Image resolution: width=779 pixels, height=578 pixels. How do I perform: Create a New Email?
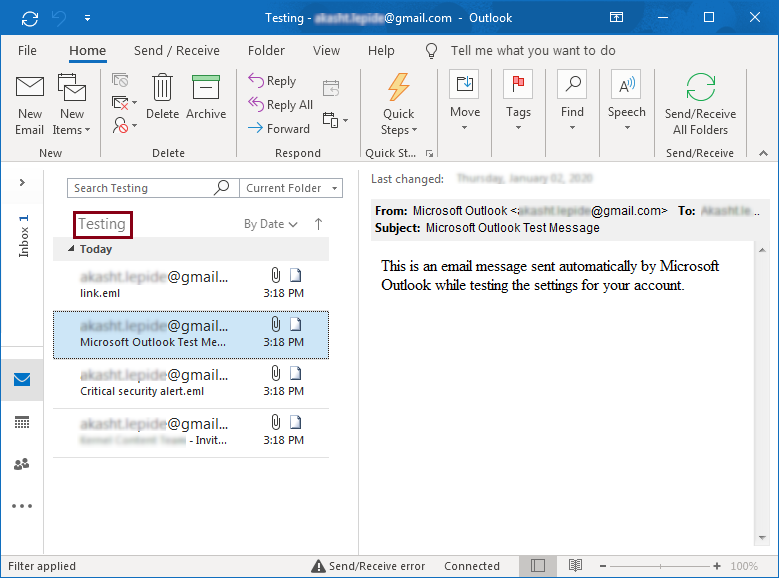30,105
